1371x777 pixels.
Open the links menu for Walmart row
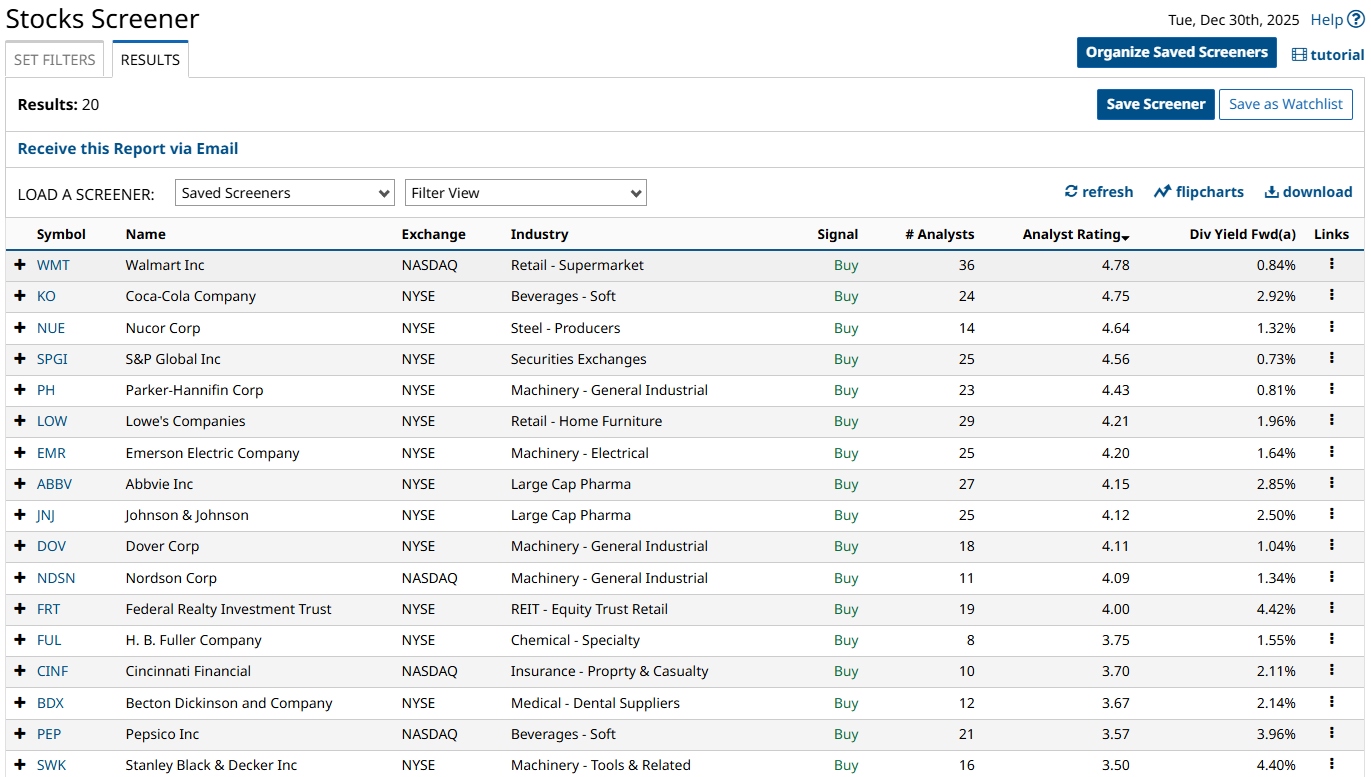tap(1331, 265)
